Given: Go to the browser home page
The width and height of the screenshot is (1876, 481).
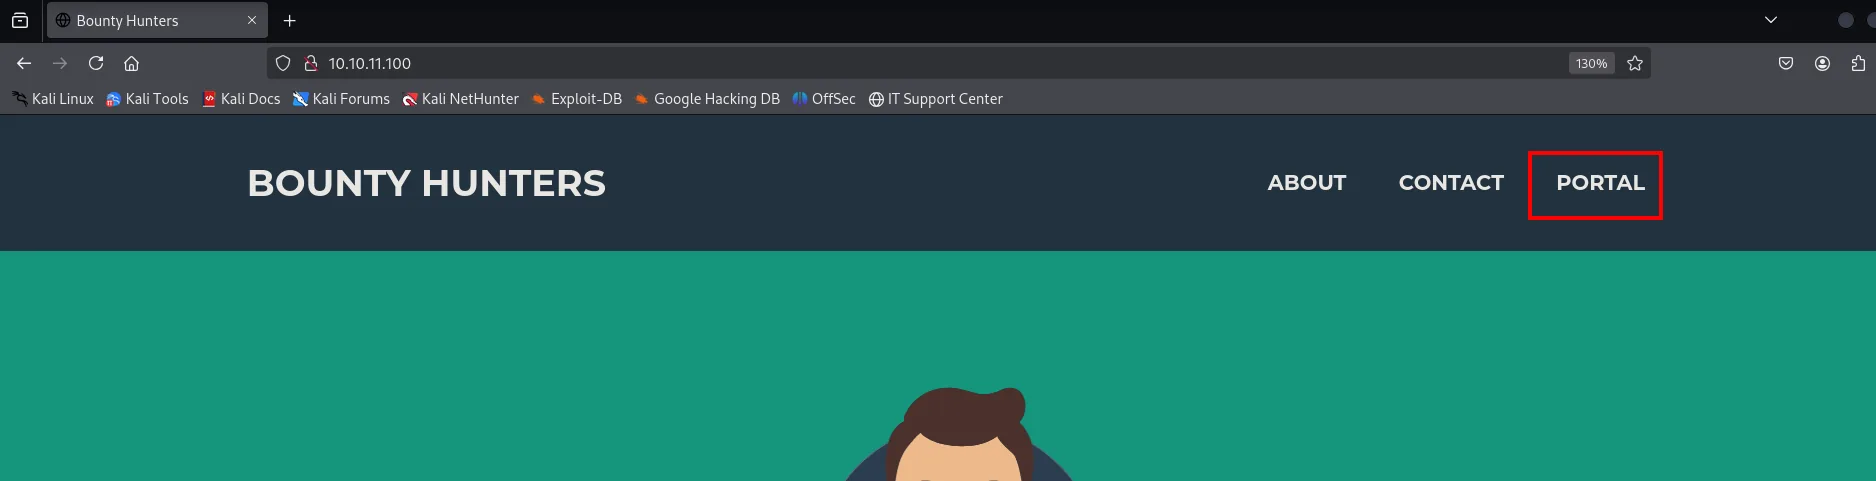Looking at the screenshot, I should (x=131, y=63).
